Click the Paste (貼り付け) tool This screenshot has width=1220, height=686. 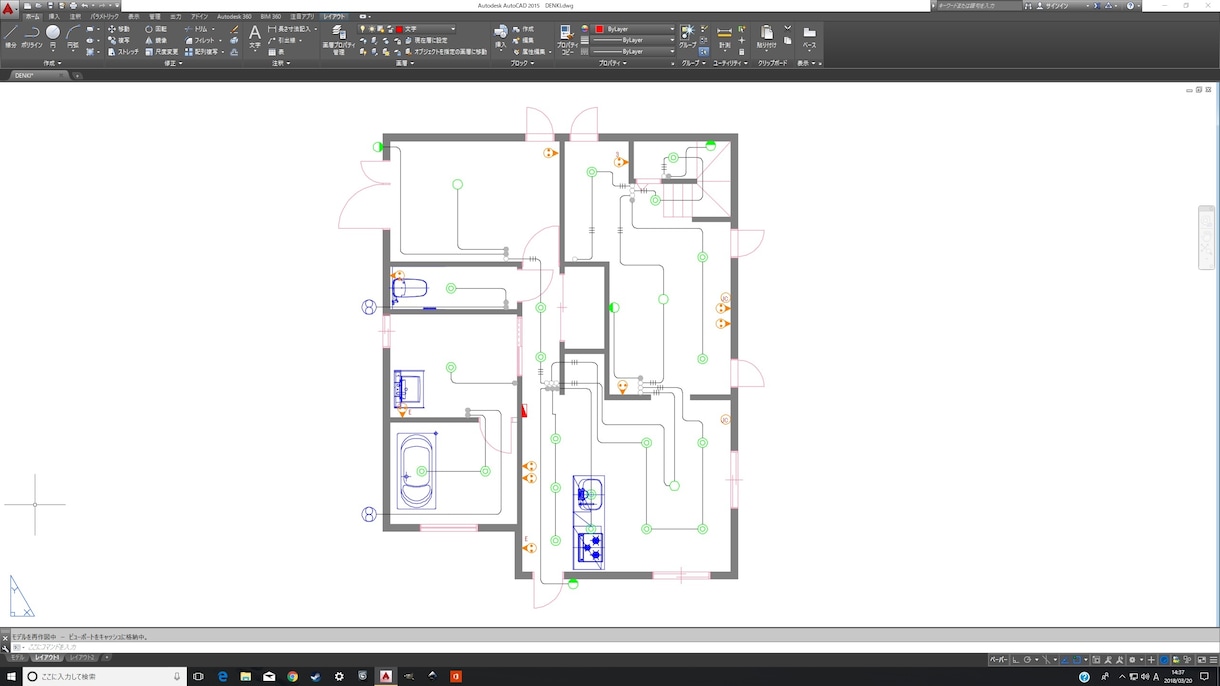[x=766, y=37]
